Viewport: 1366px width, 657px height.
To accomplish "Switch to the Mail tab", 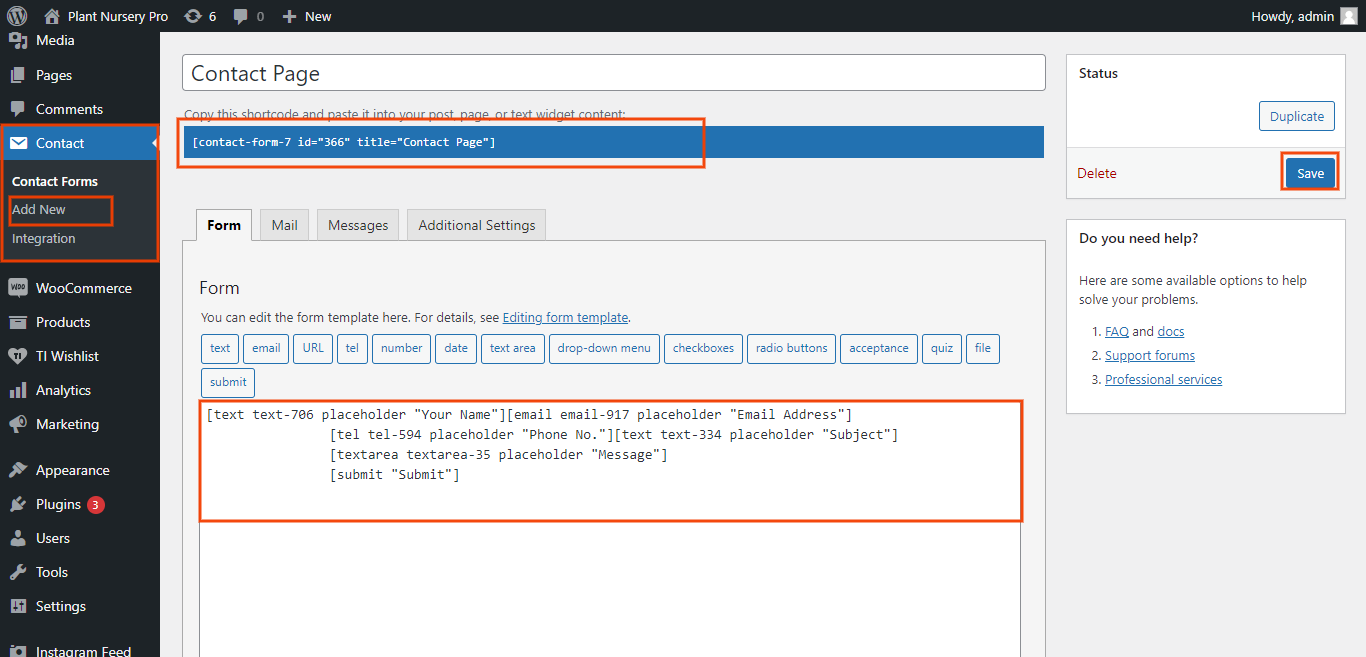I will [x=284, y=225].
